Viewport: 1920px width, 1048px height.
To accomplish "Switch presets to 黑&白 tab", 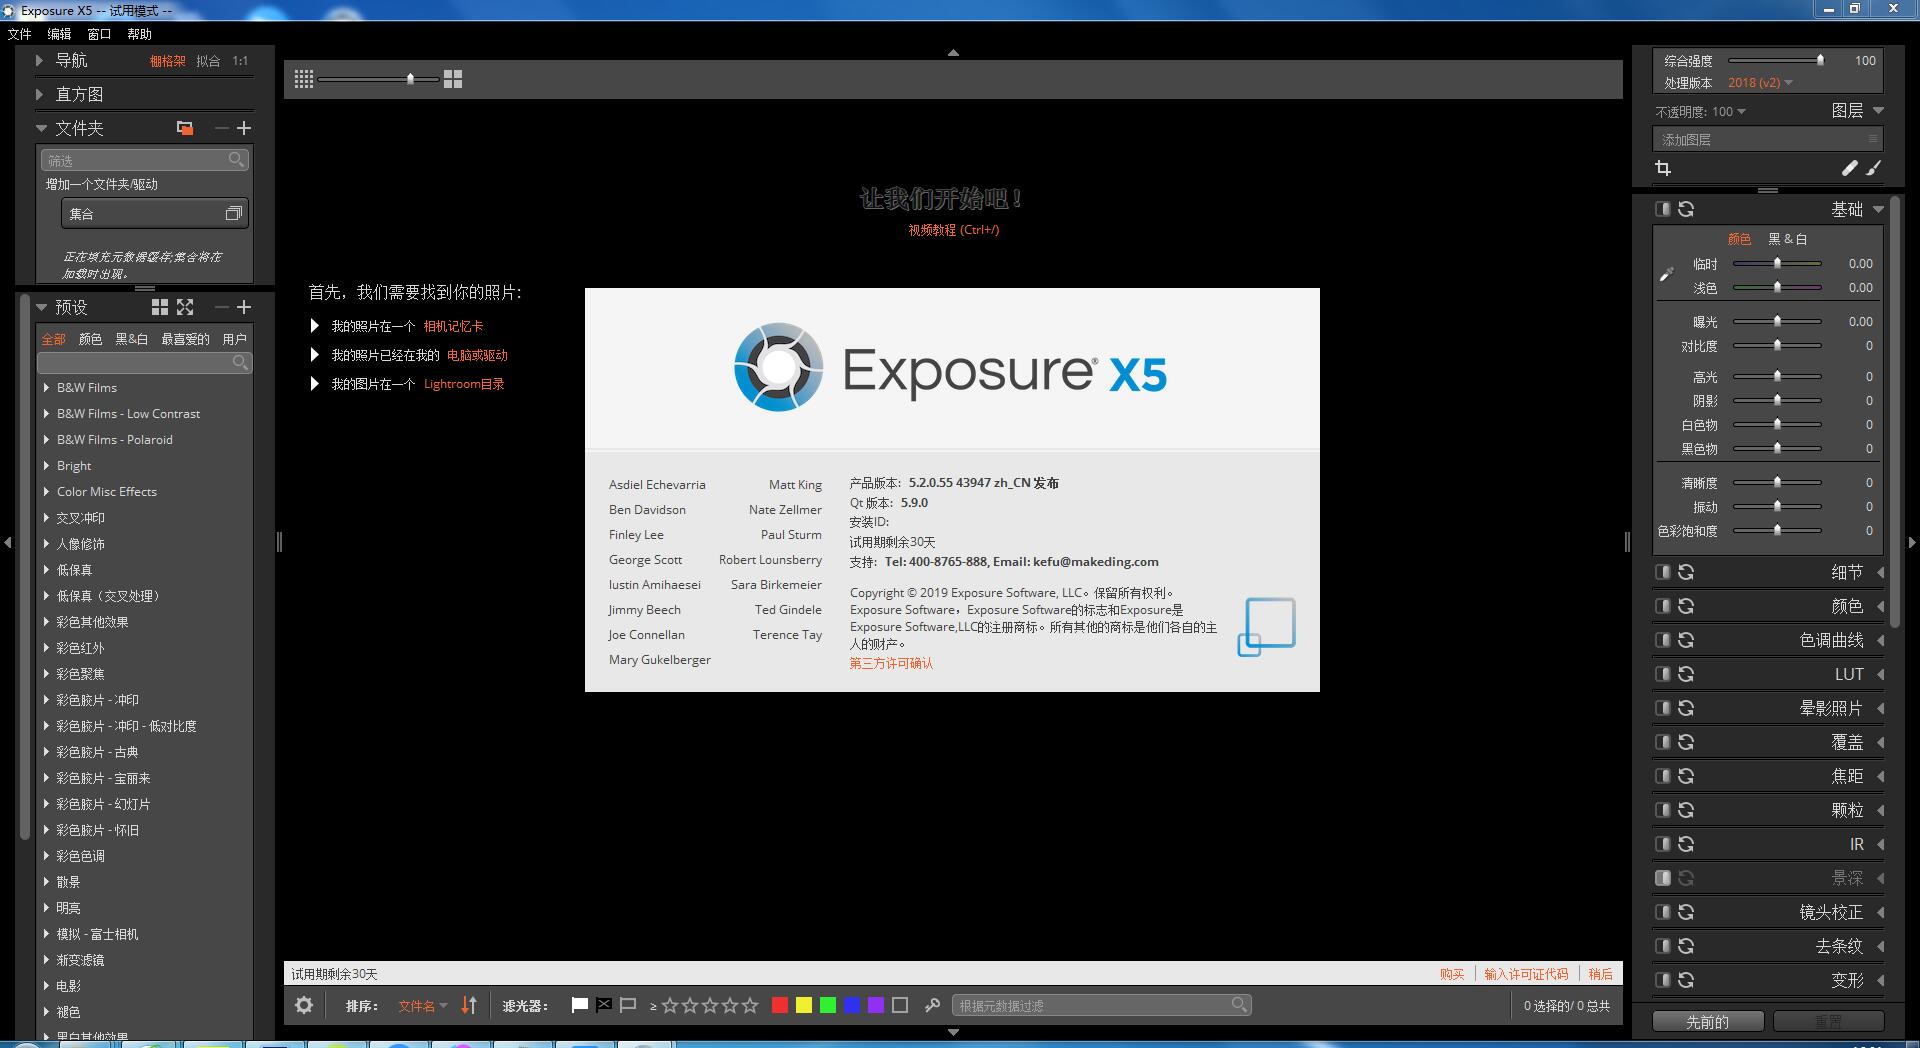I will point(132,339).
